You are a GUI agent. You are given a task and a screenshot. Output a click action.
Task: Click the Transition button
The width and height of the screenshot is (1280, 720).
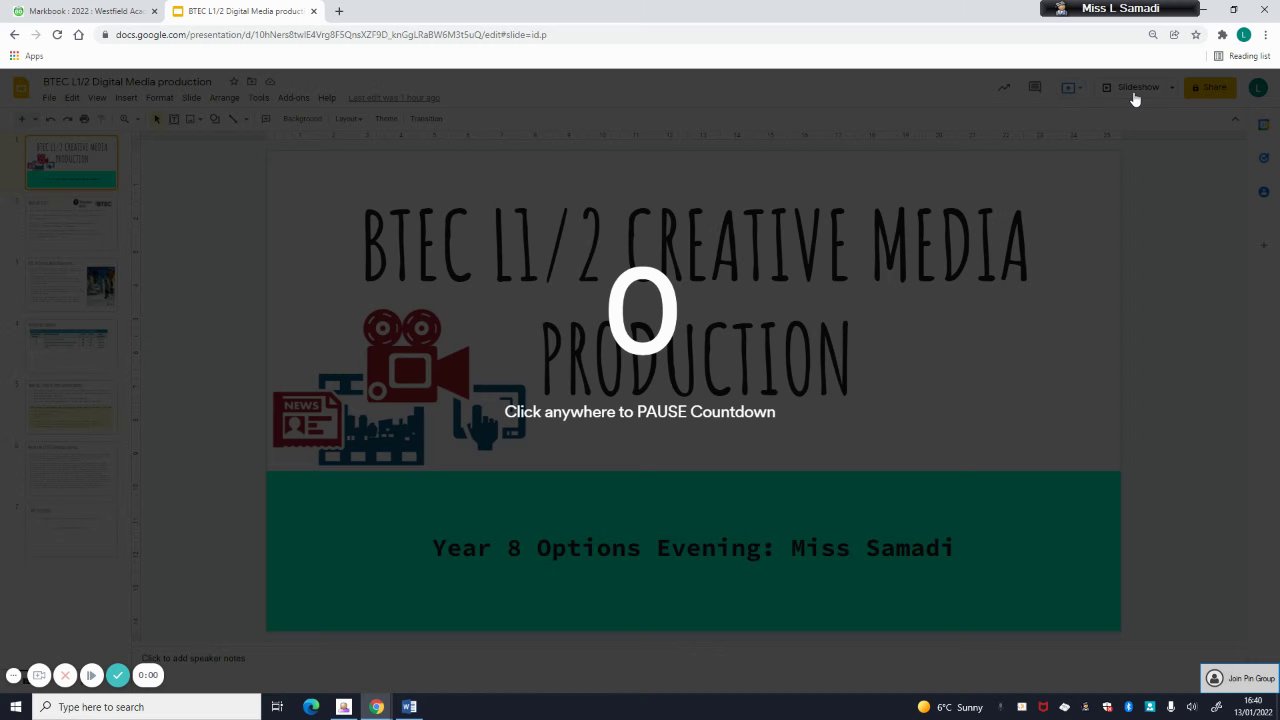click(x=426, y=119)
